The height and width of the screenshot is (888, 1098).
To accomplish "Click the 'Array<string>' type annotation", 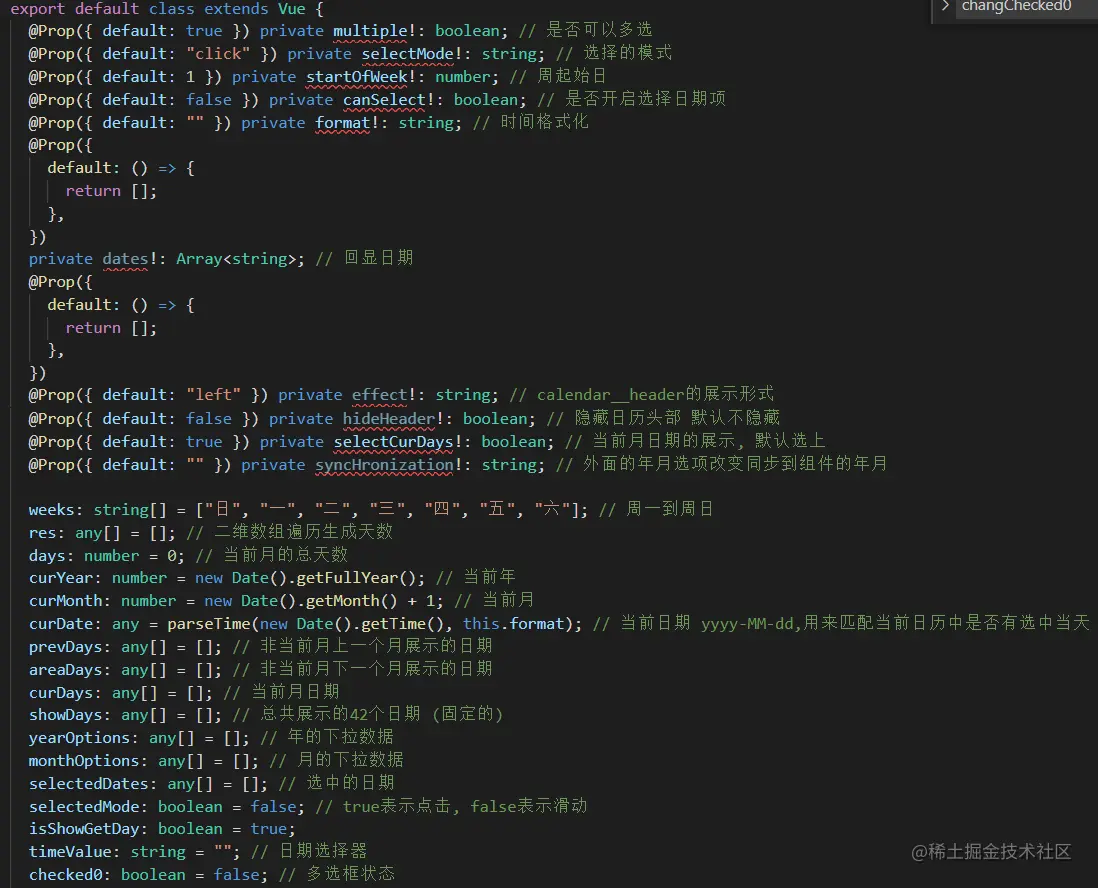I will [x=236, y=259].
